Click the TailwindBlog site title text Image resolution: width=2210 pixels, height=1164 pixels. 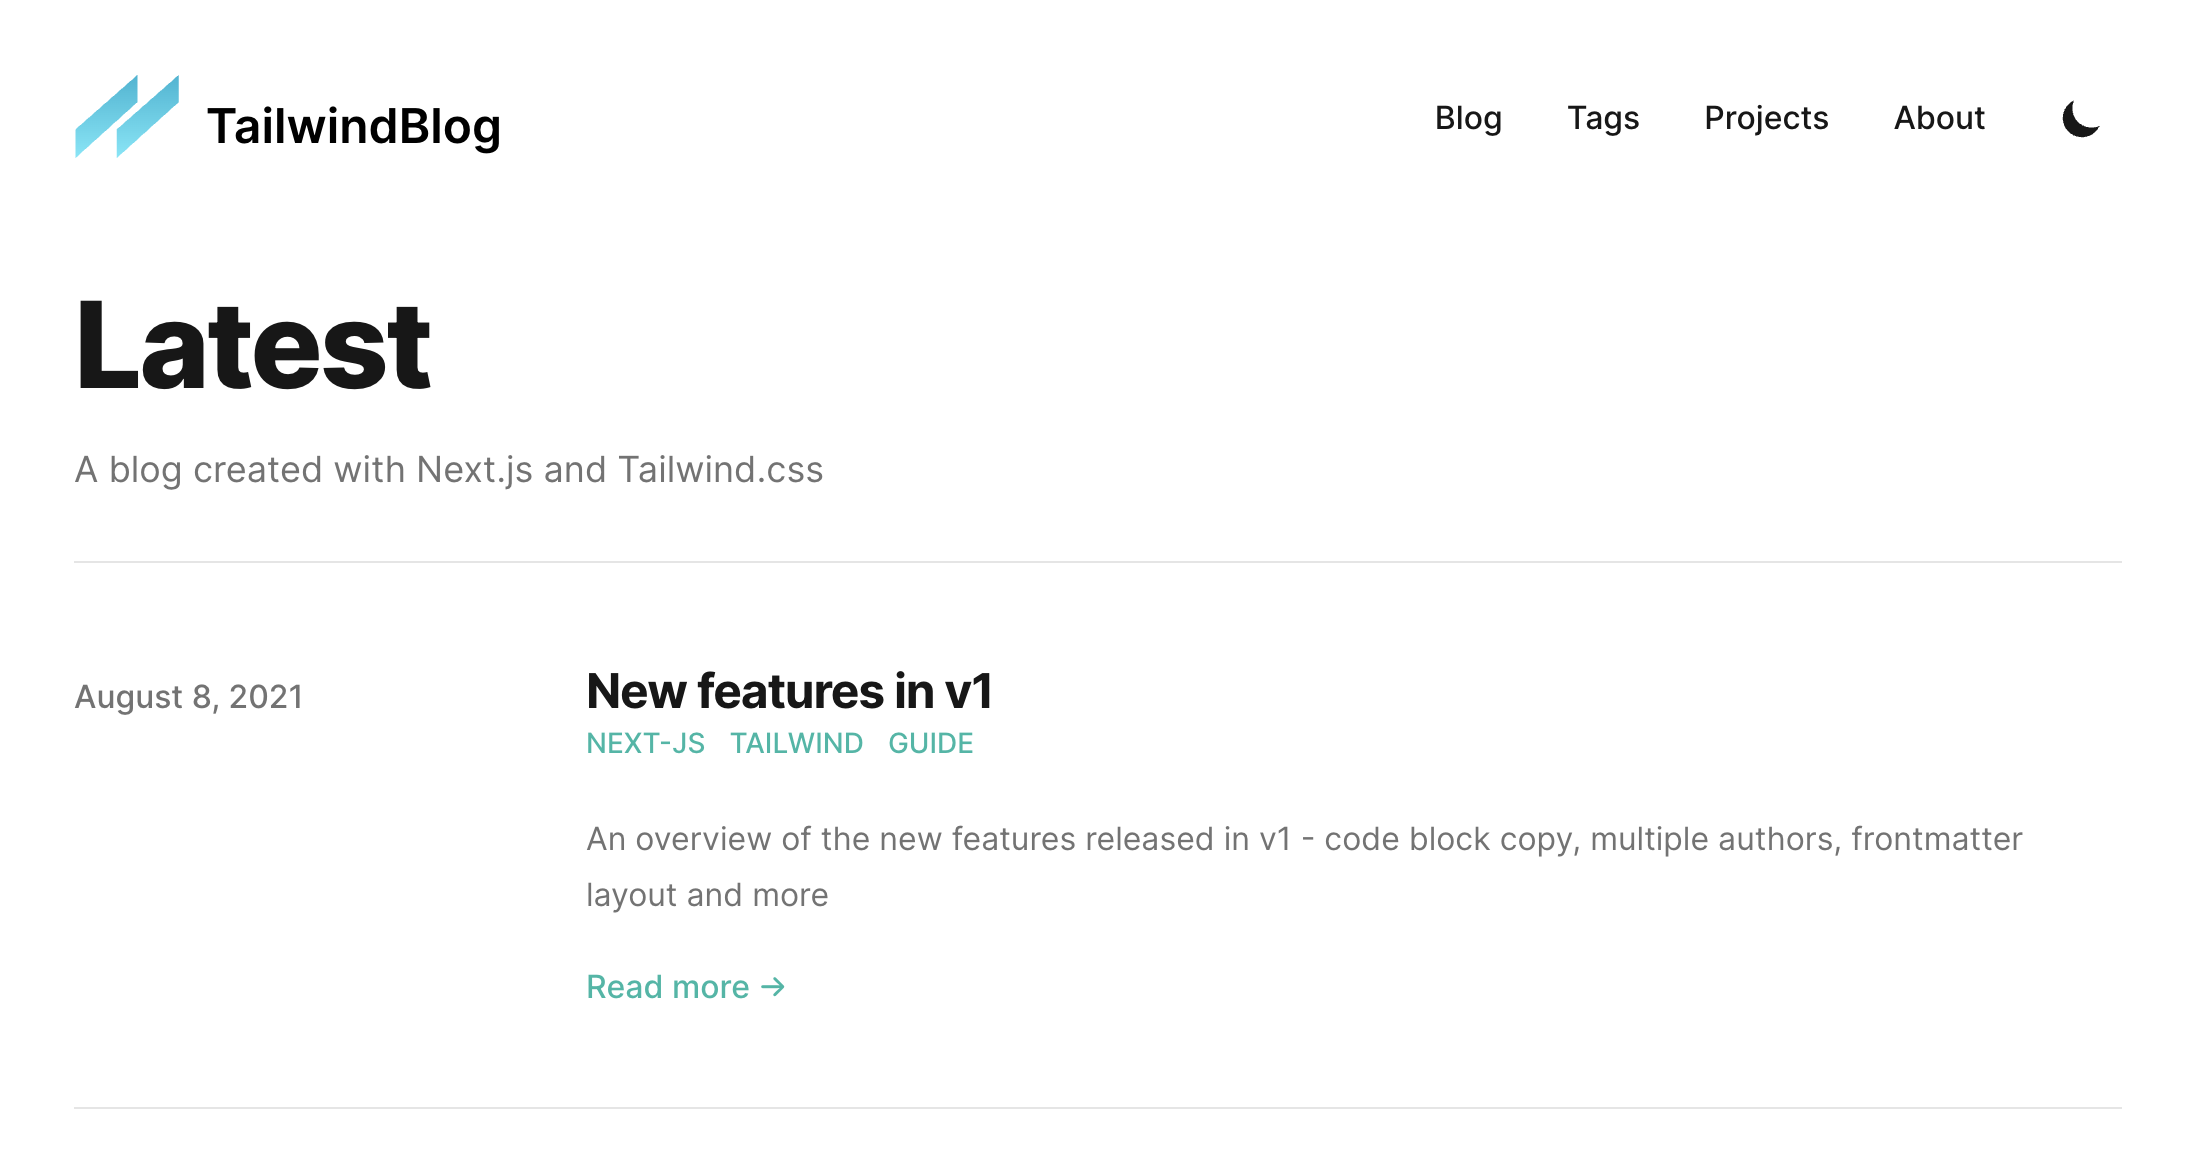[x=353, y=127]
